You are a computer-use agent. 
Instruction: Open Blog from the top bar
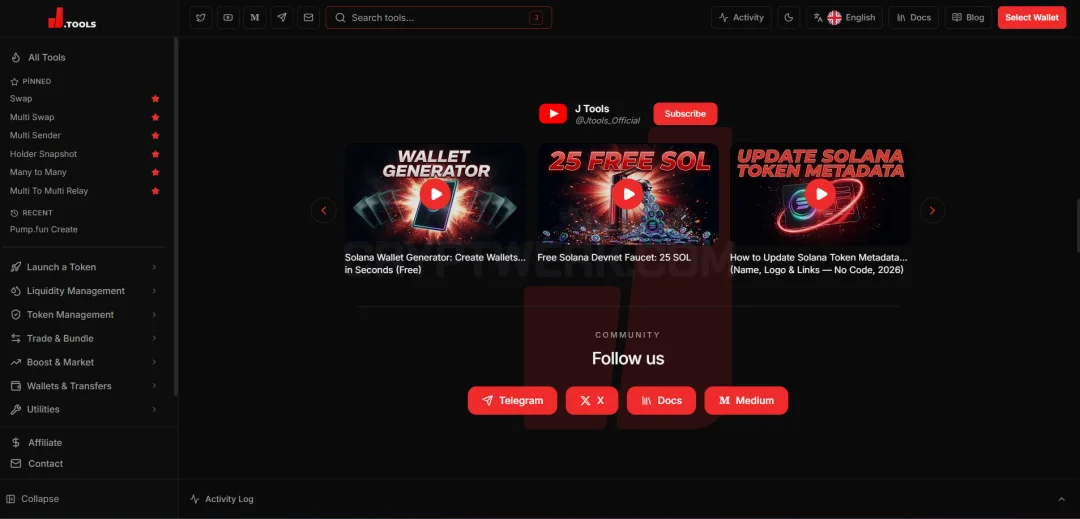(x=968, y=17)
